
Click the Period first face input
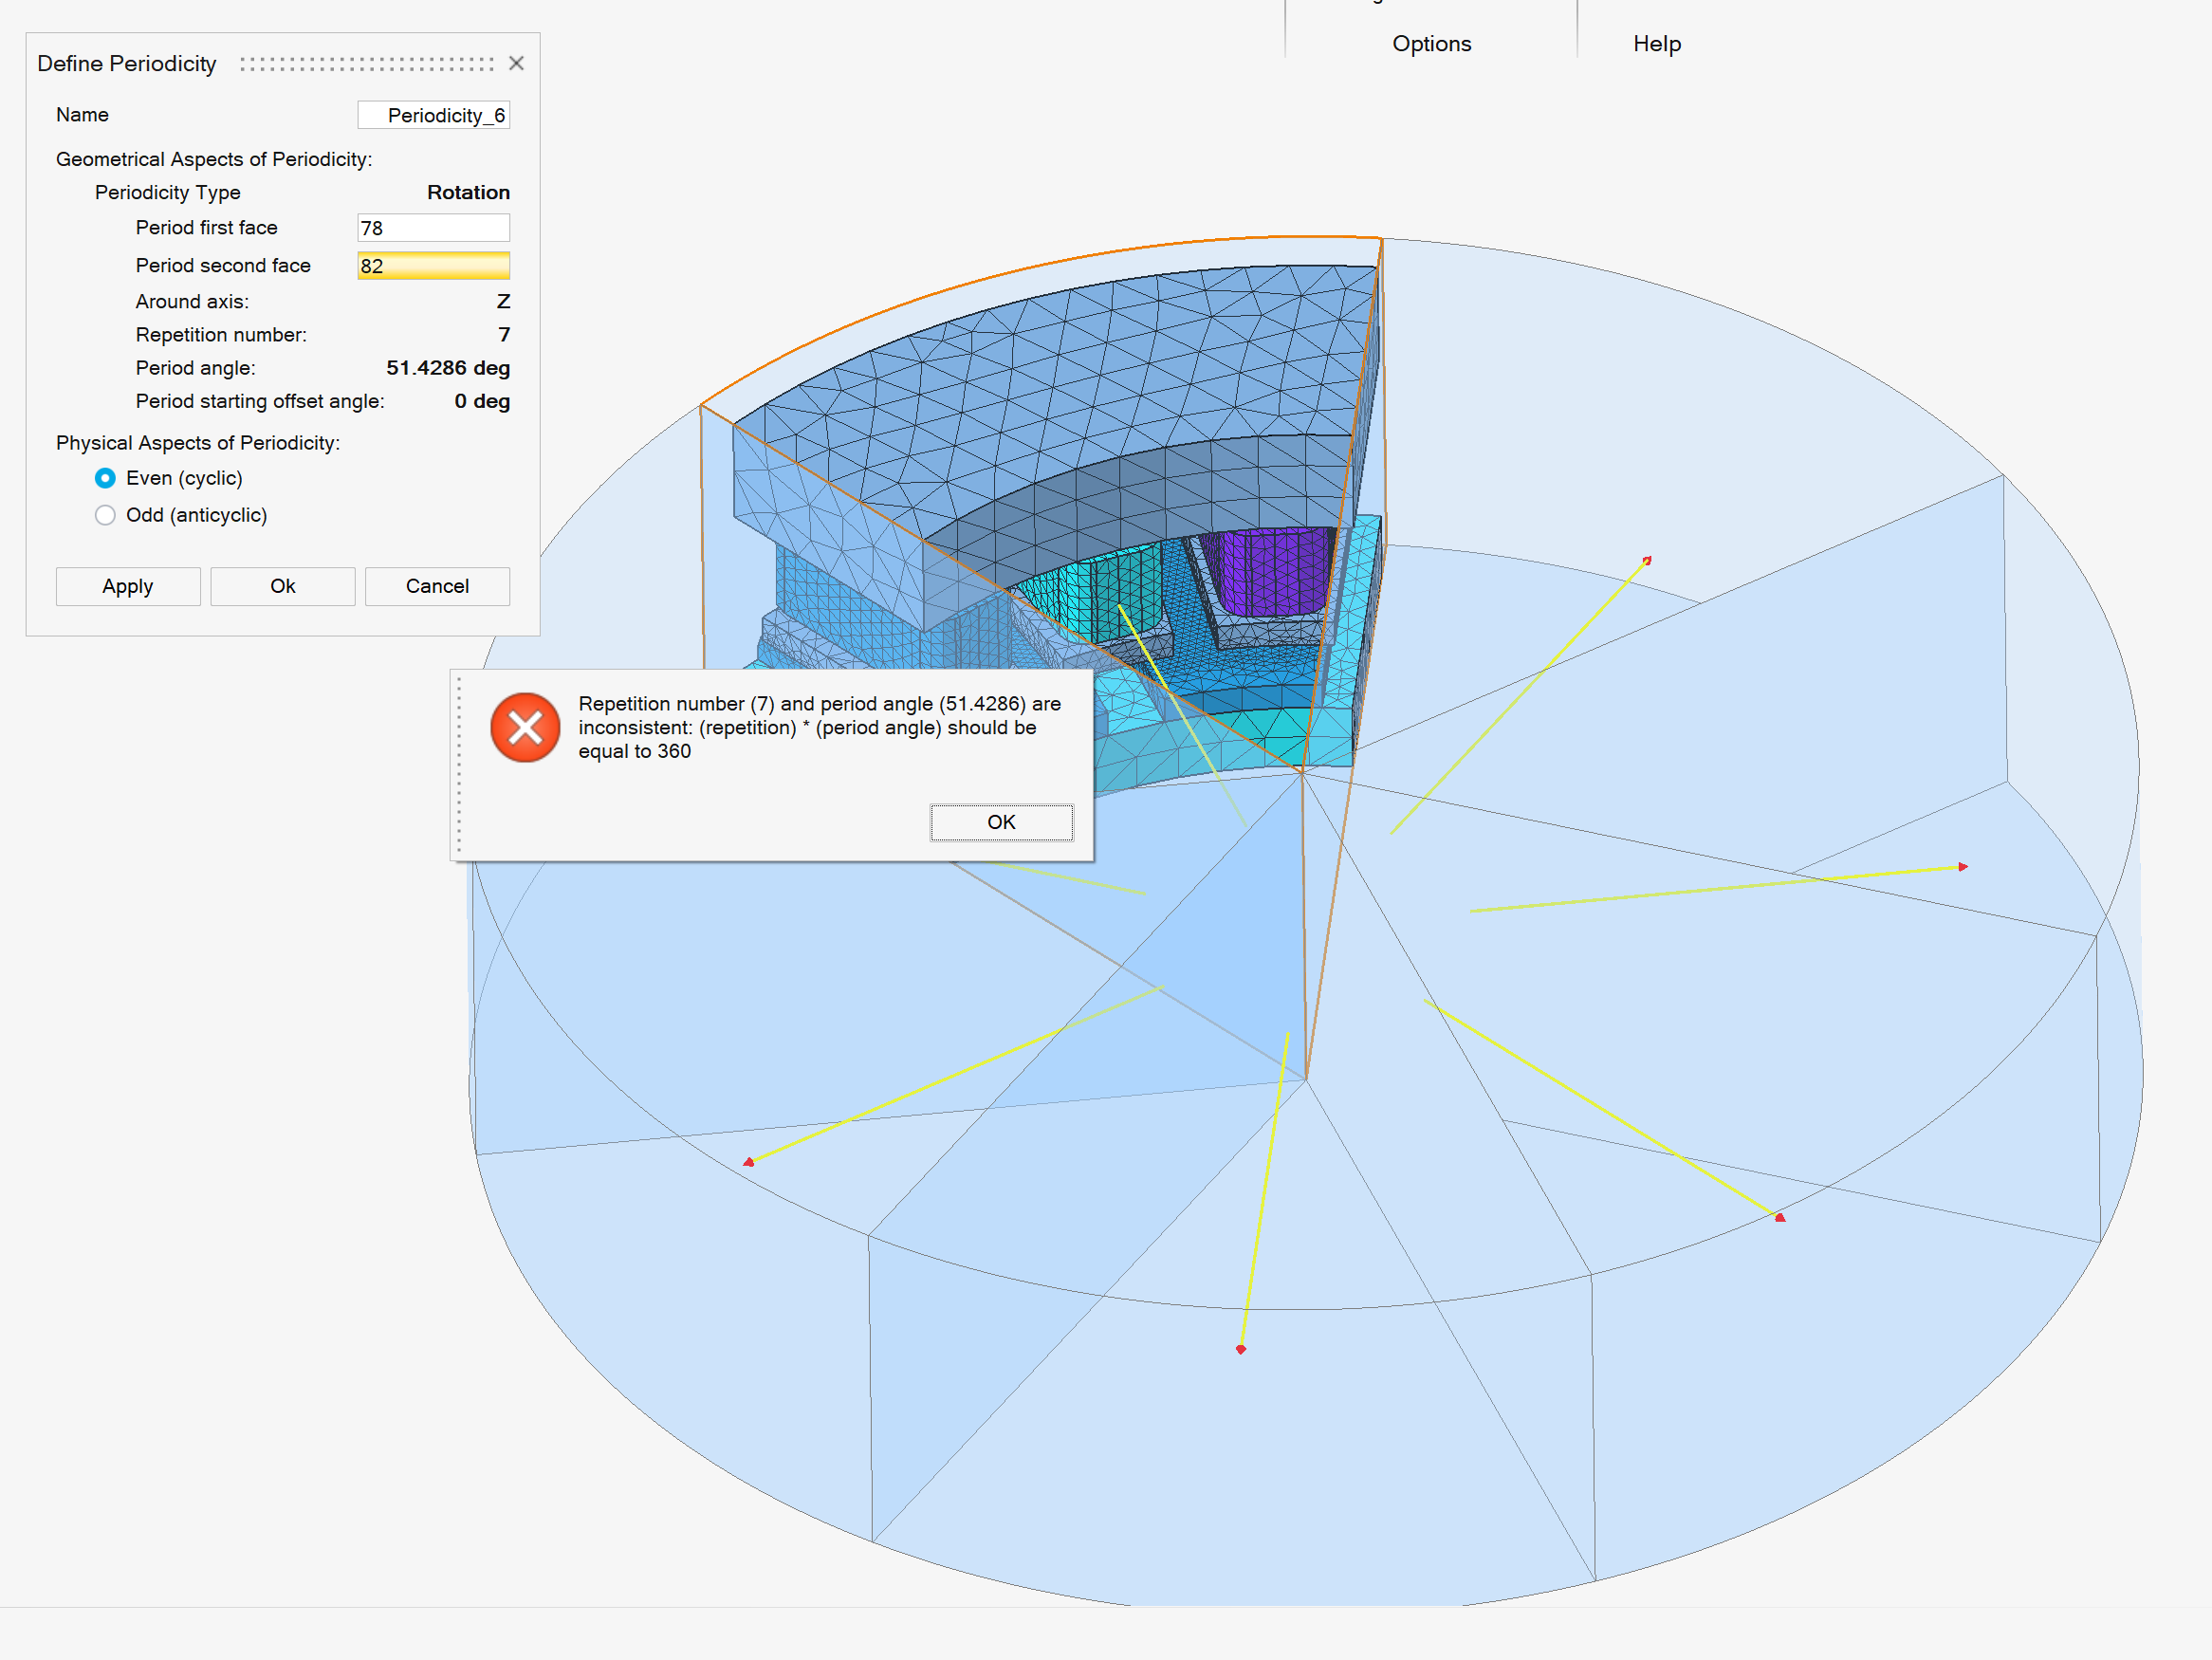tap(433, 227)
